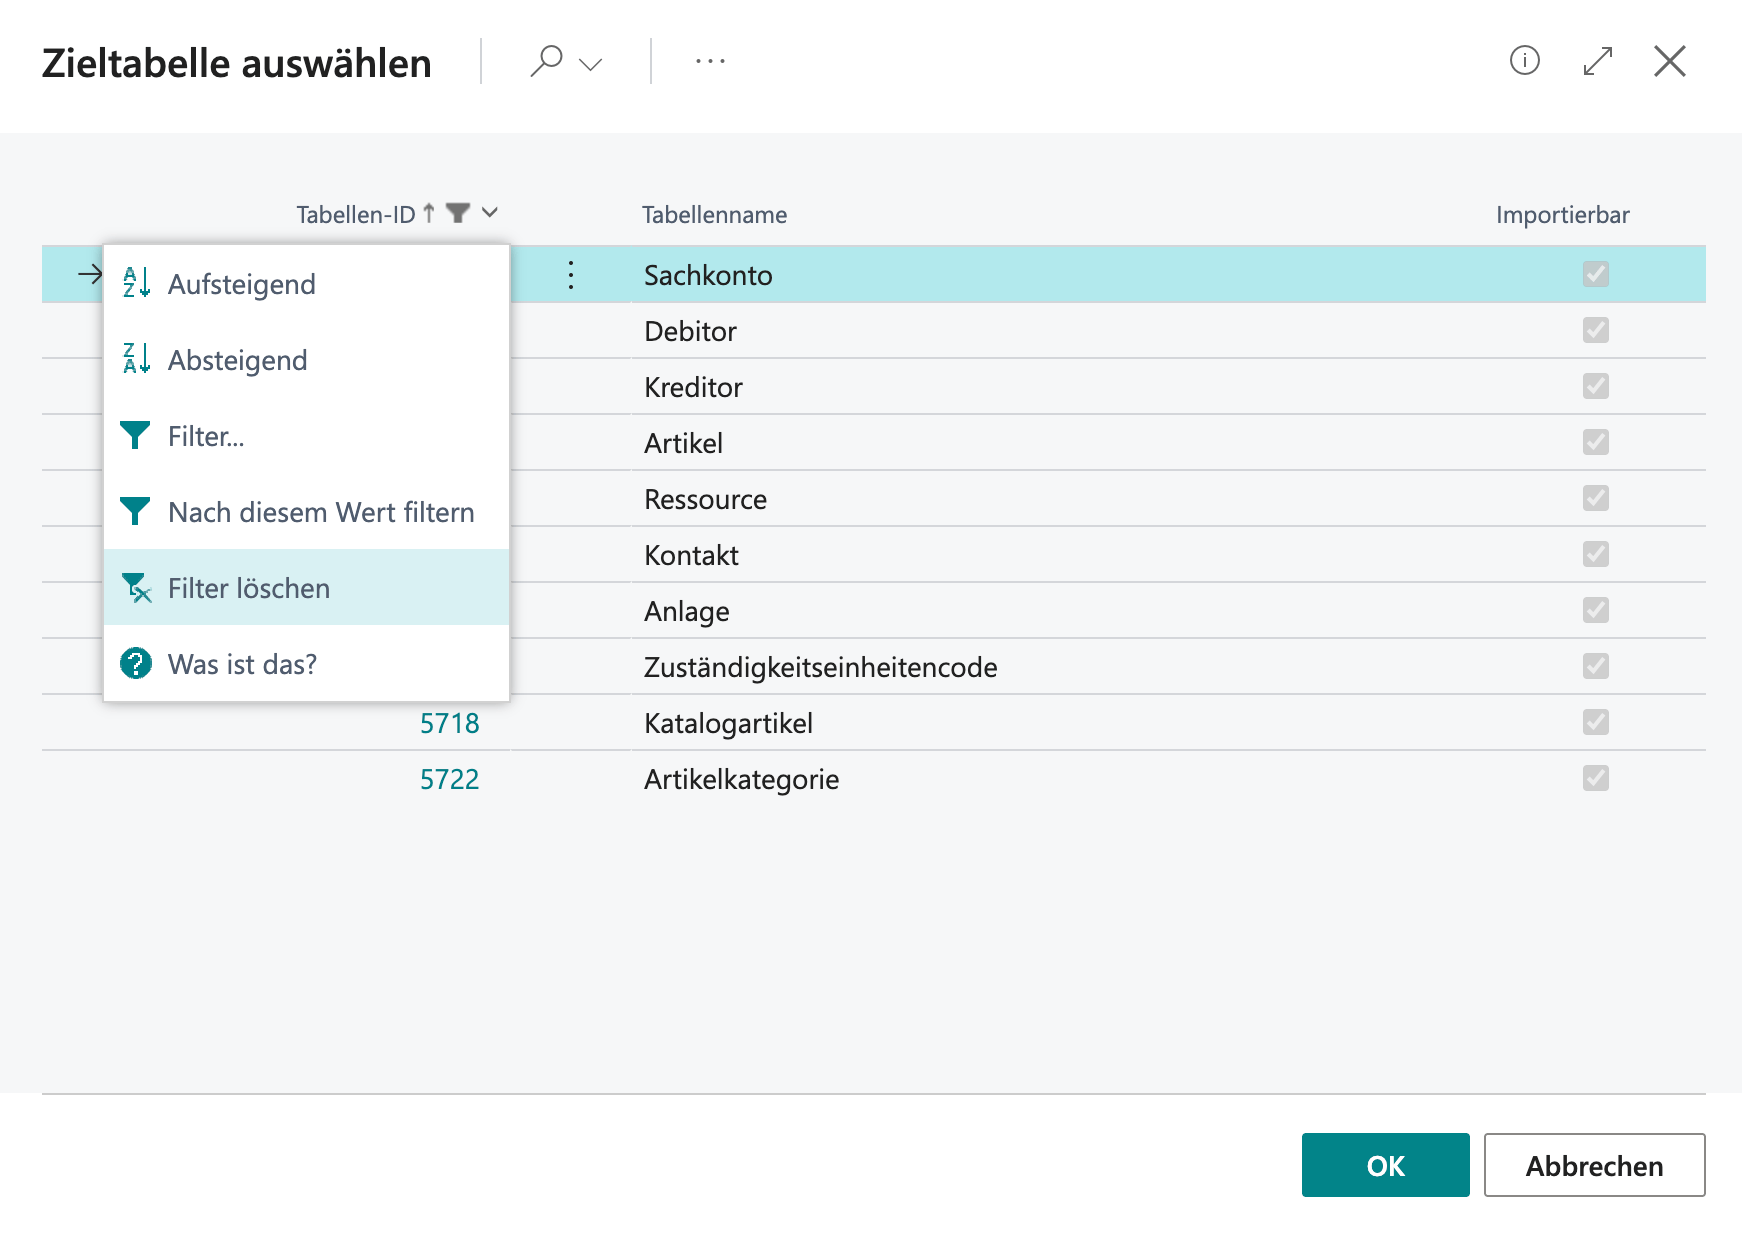
Task: Close the Zieltabelle auswählen dialog
Action: pos(1670,61)
